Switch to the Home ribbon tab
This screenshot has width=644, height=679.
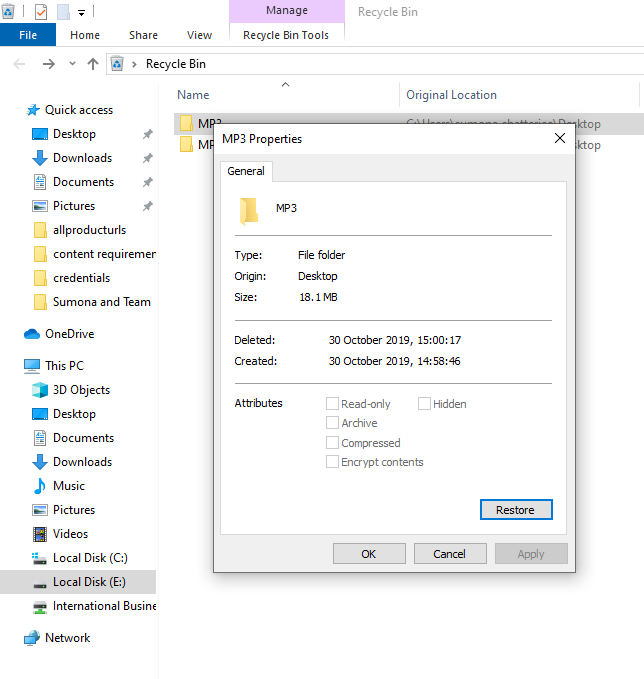click(85, 35)
